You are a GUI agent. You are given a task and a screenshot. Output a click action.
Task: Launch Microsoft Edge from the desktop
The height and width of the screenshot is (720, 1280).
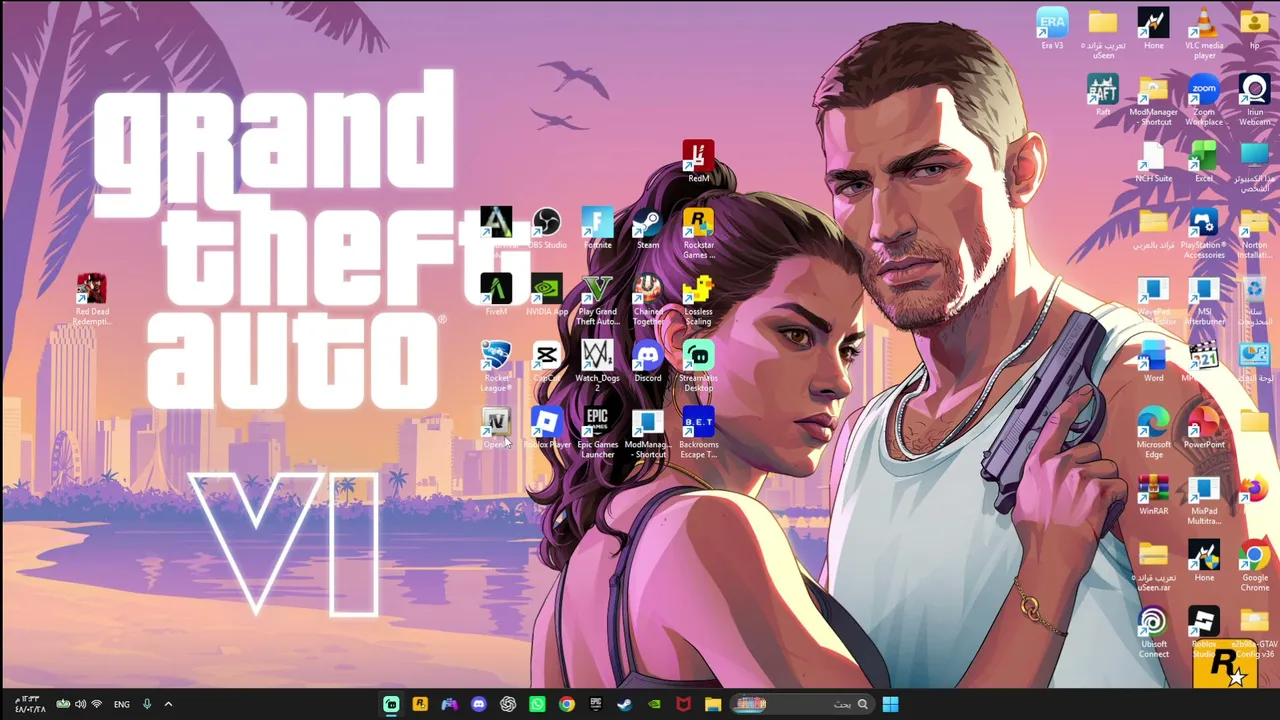(1153, 433)
